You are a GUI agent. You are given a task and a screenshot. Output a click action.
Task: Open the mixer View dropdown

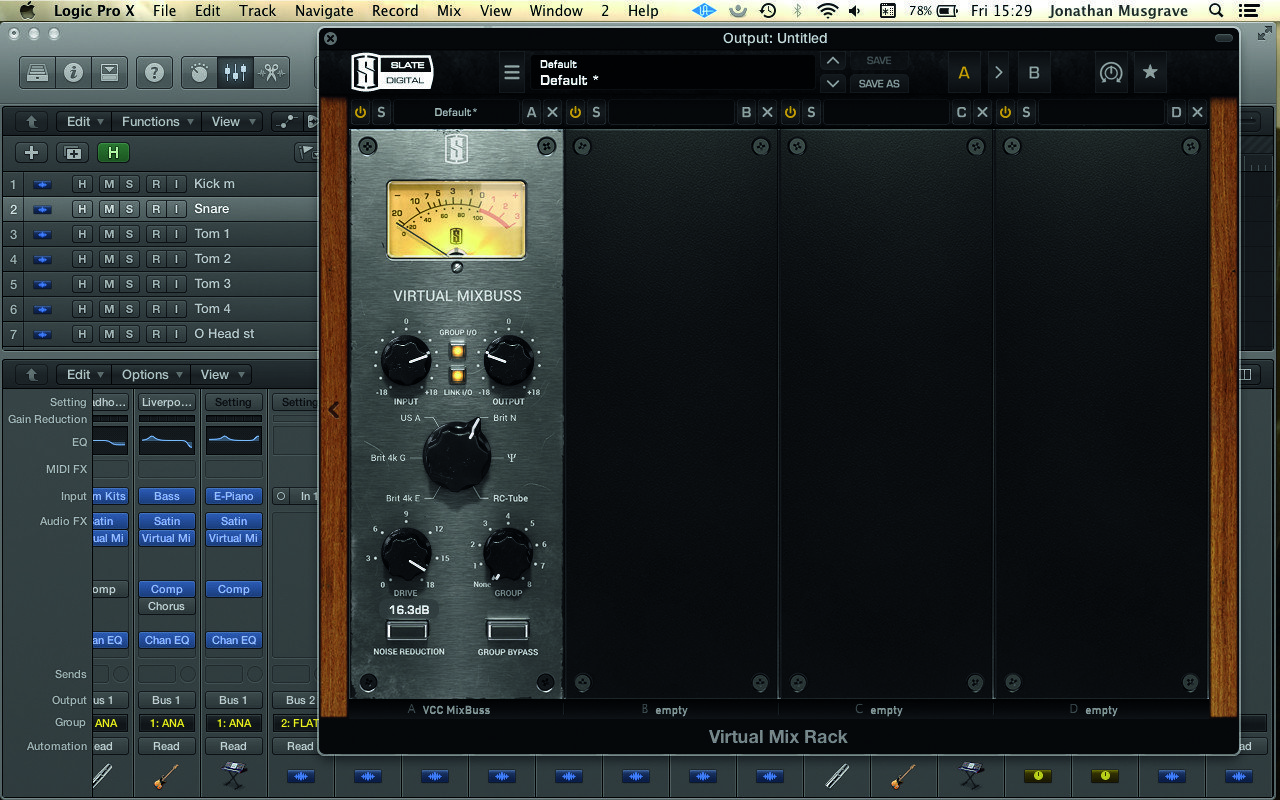[x=221, y=374]
